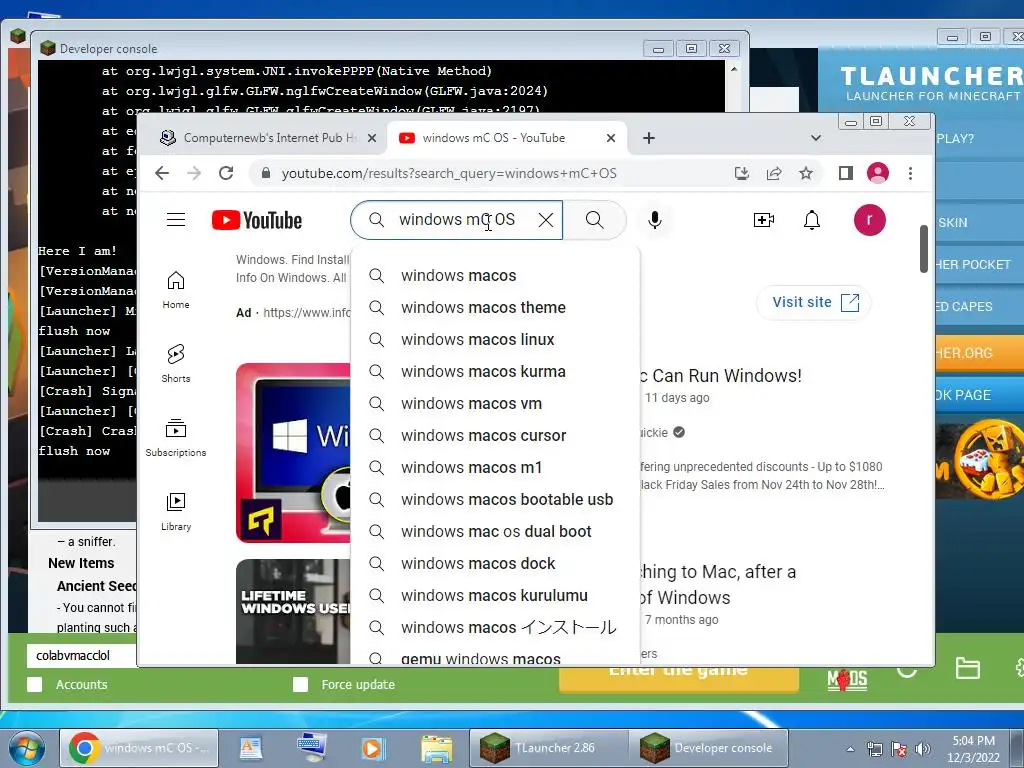
Task: Toggle Force update checkbox in TLauncher
Action: [300, 684]
